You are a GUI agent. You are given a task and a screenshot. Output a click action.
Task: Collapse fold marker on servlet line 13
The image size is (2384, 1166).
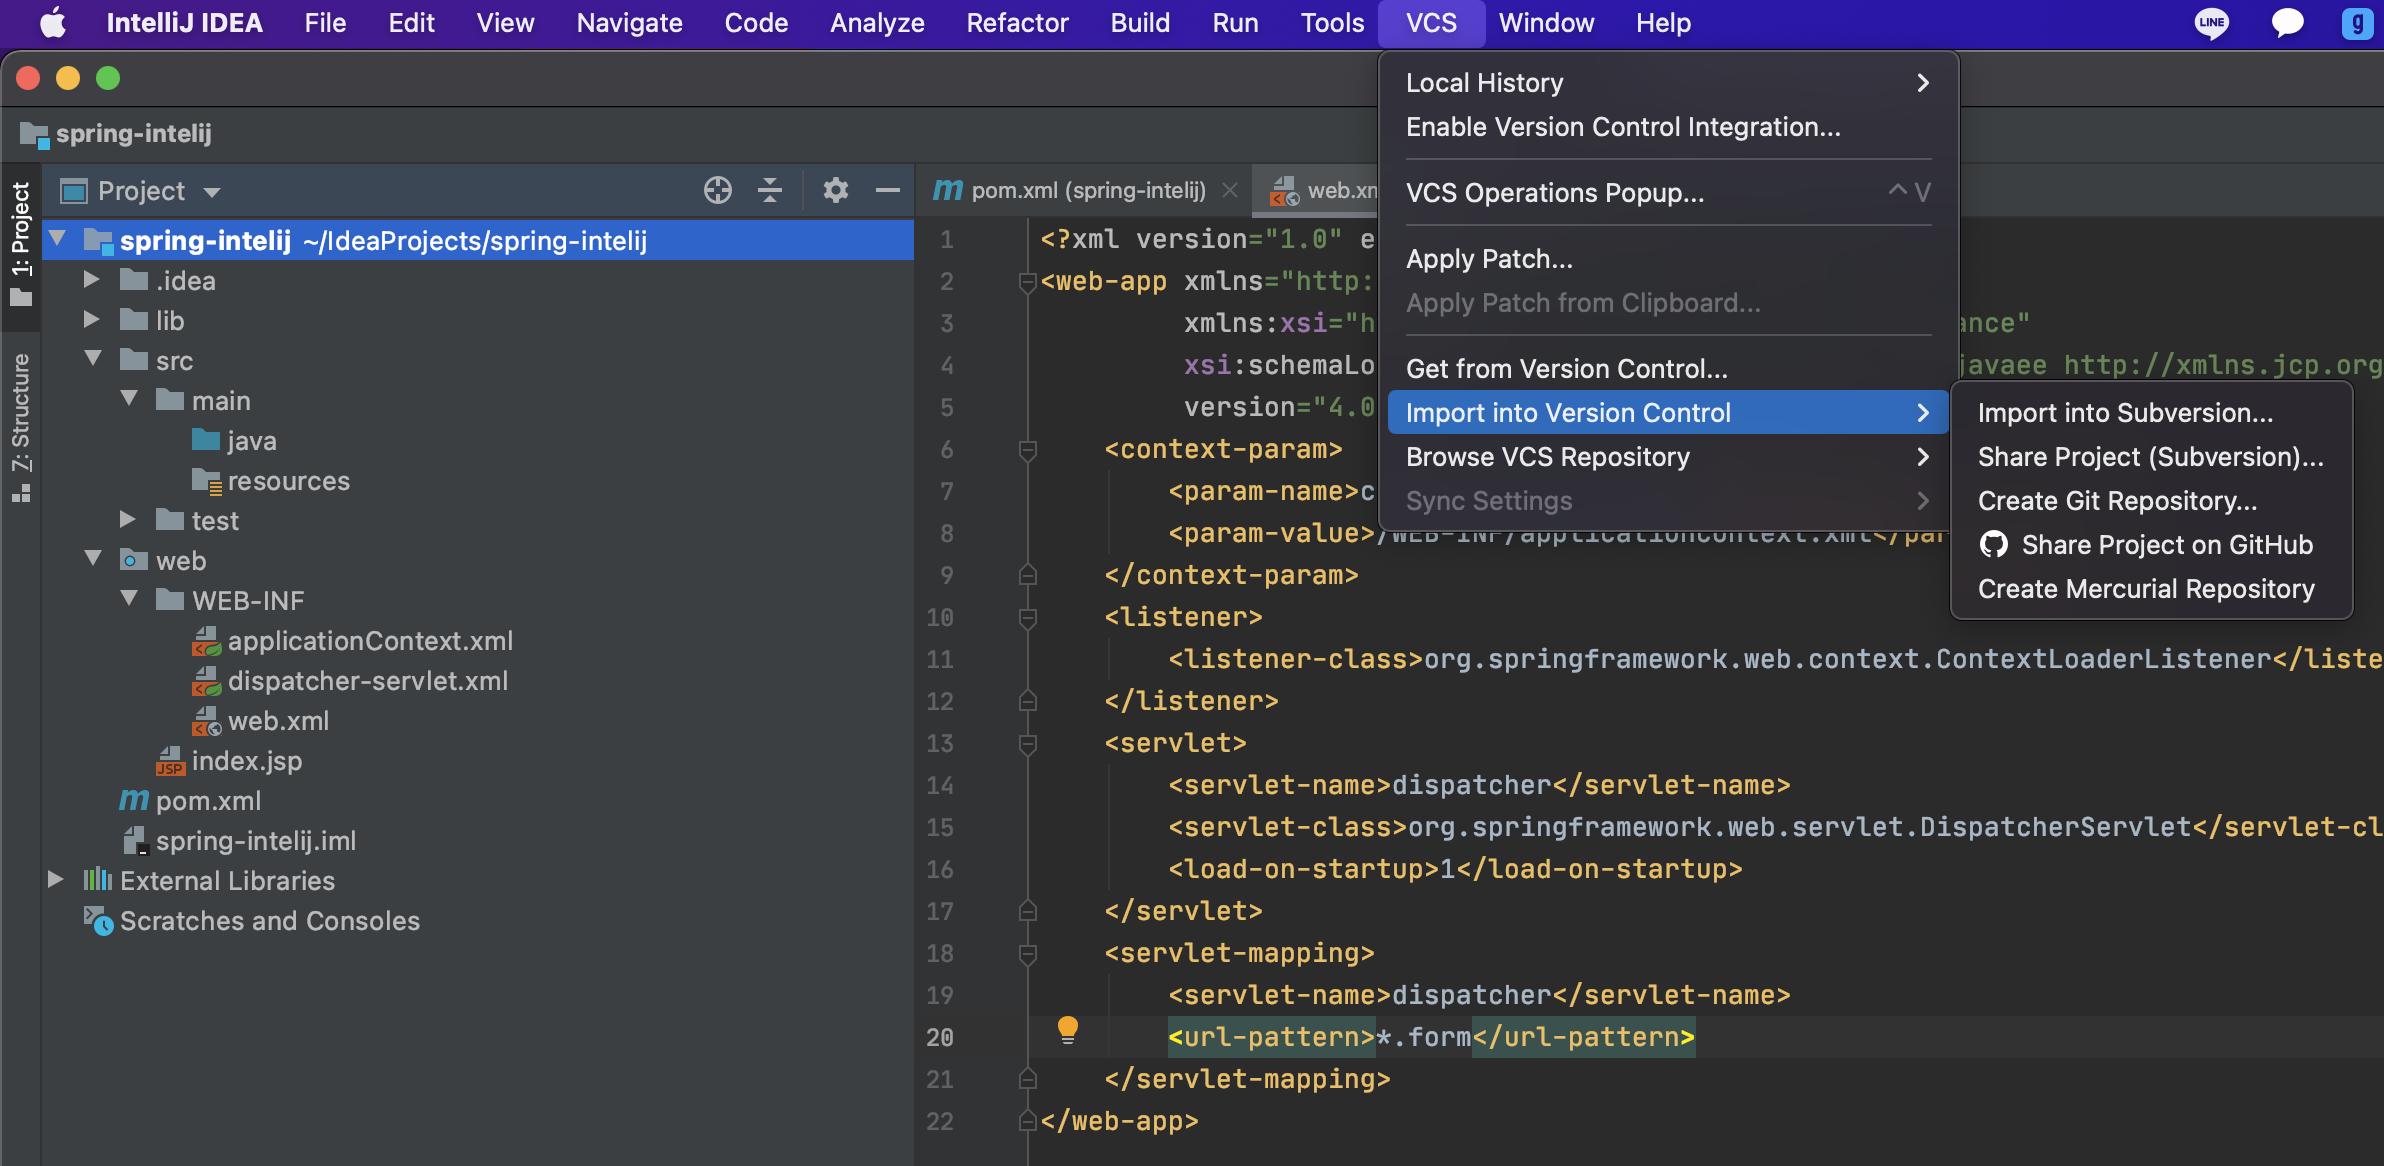(1027, 744)
